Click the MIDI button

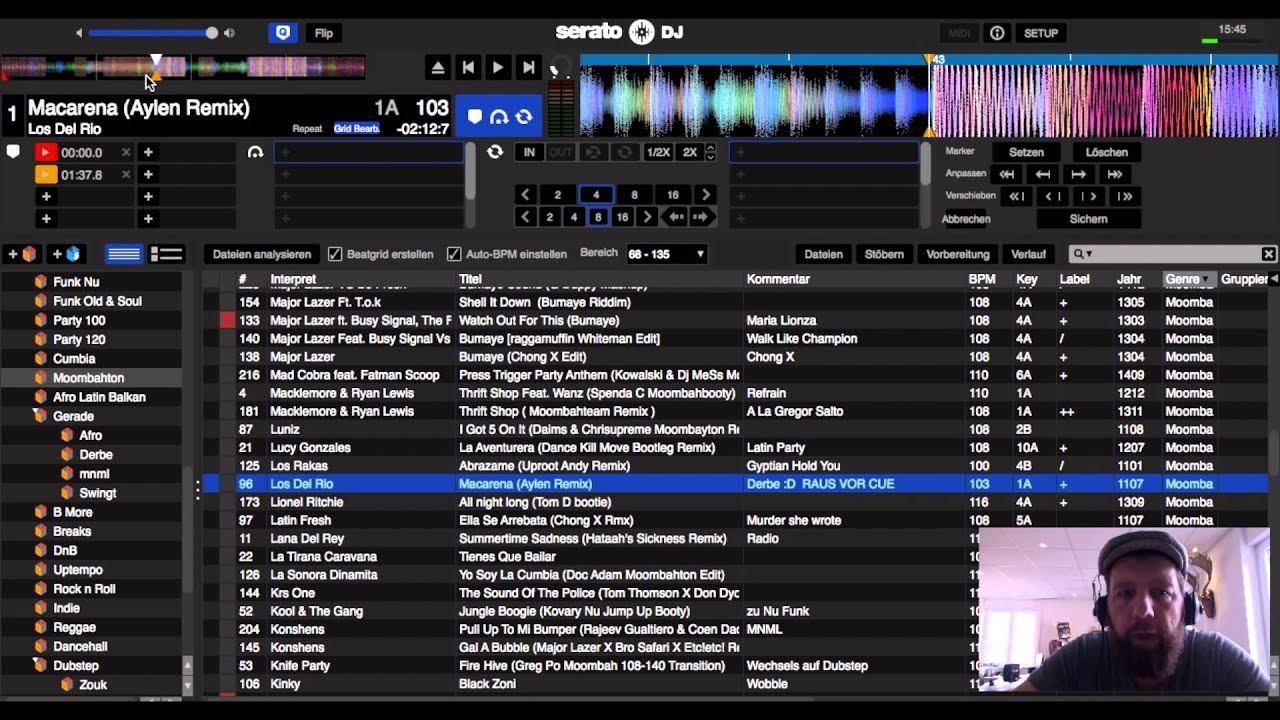[x=959, y=33]
